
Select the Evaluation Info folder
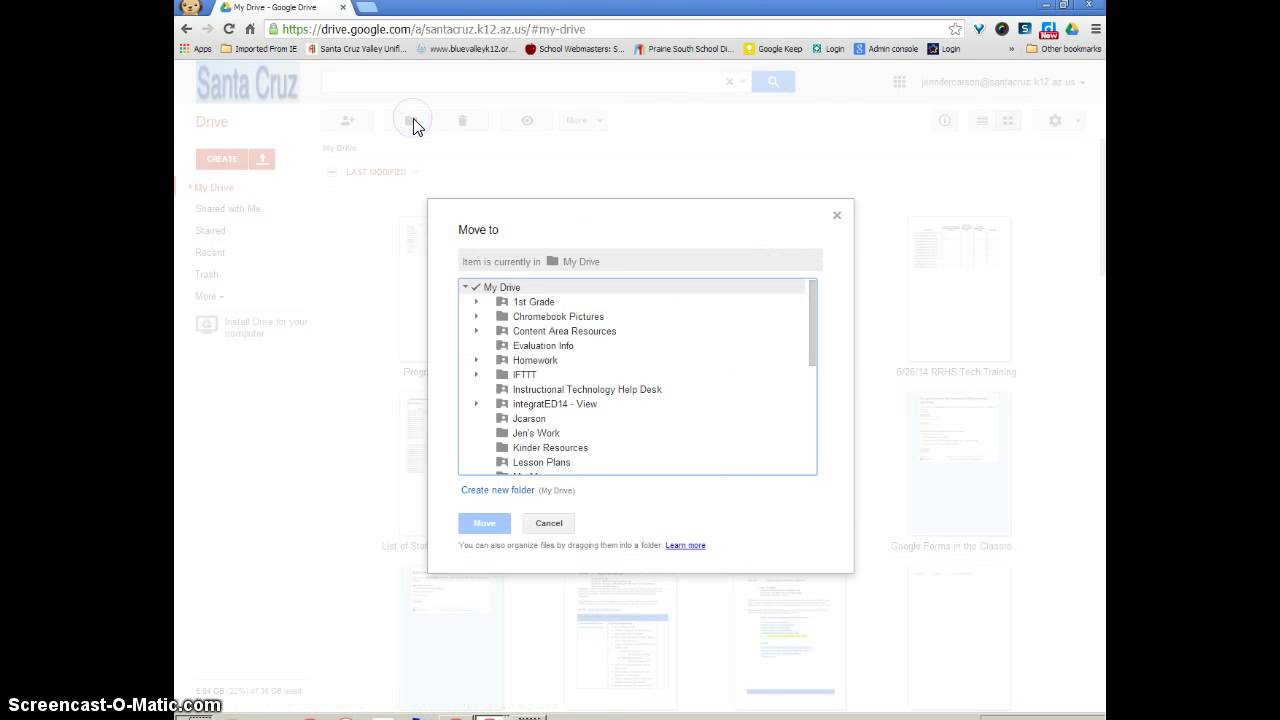(x=543, y=346)
